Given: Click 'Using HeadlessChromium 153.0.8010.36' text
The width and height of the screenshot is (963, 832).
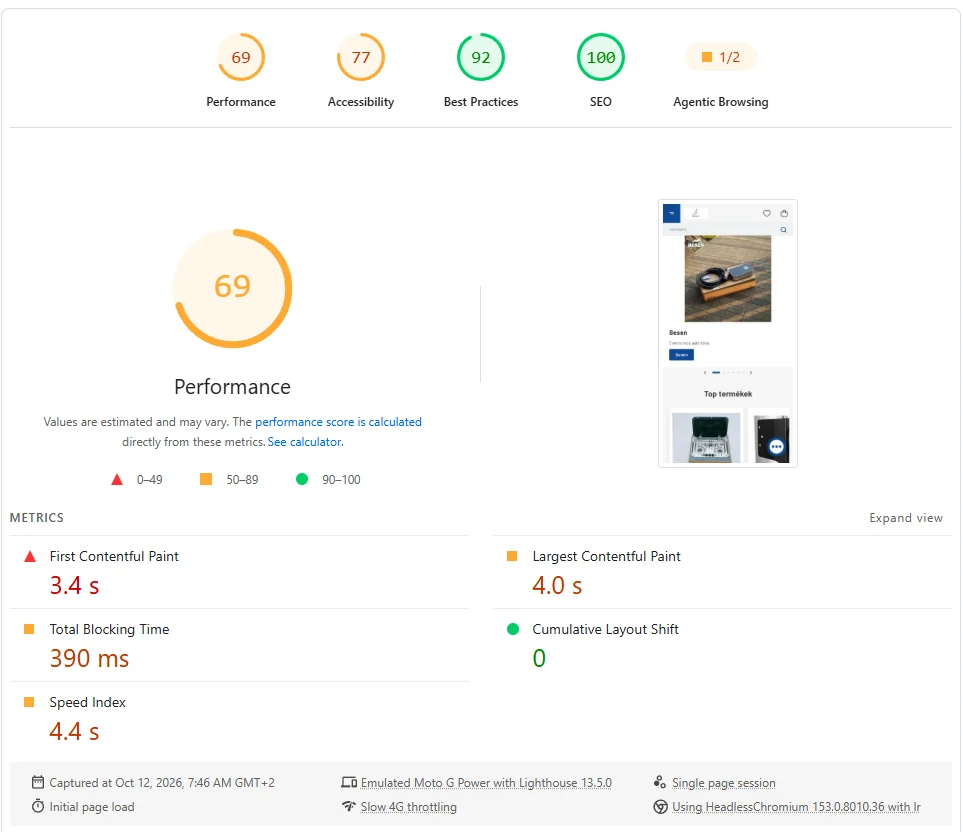Looking at the screenshot, I should pyautogui.click(x=796, y=807).
